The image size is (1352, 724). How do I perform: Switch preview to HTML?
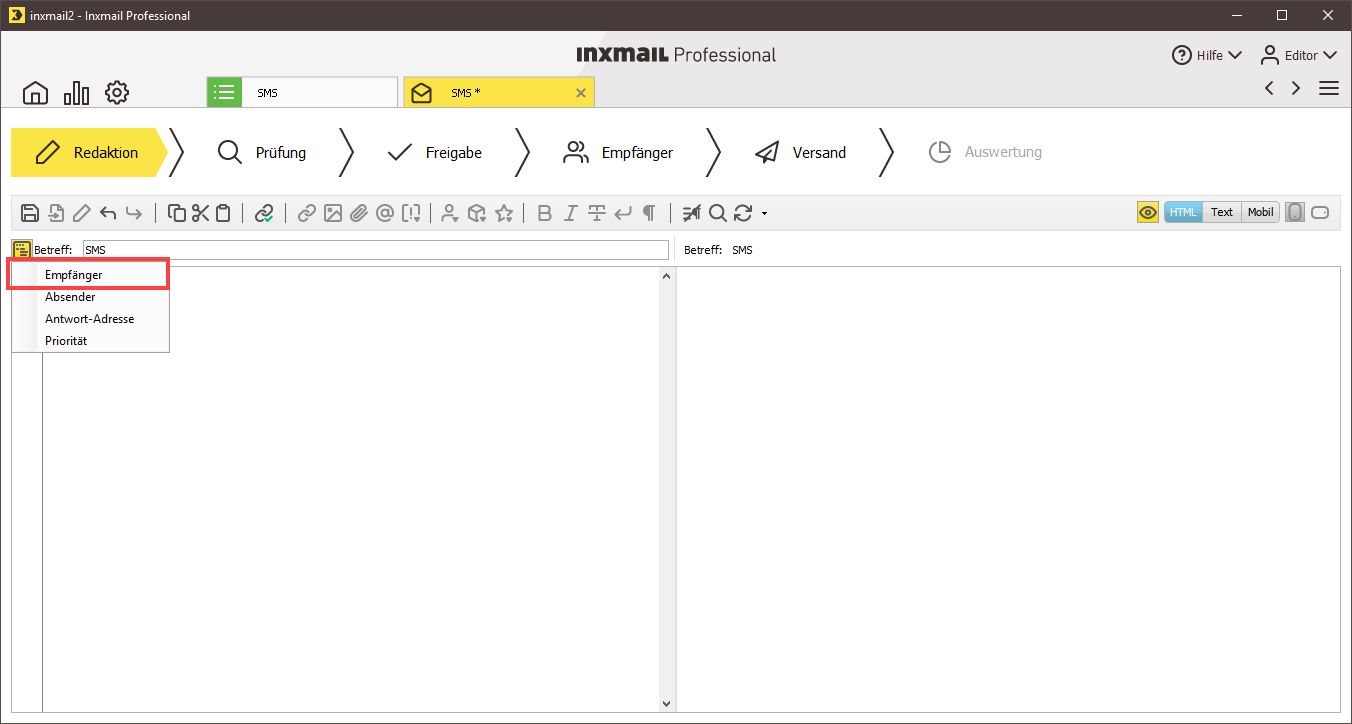pos(1183,212)
